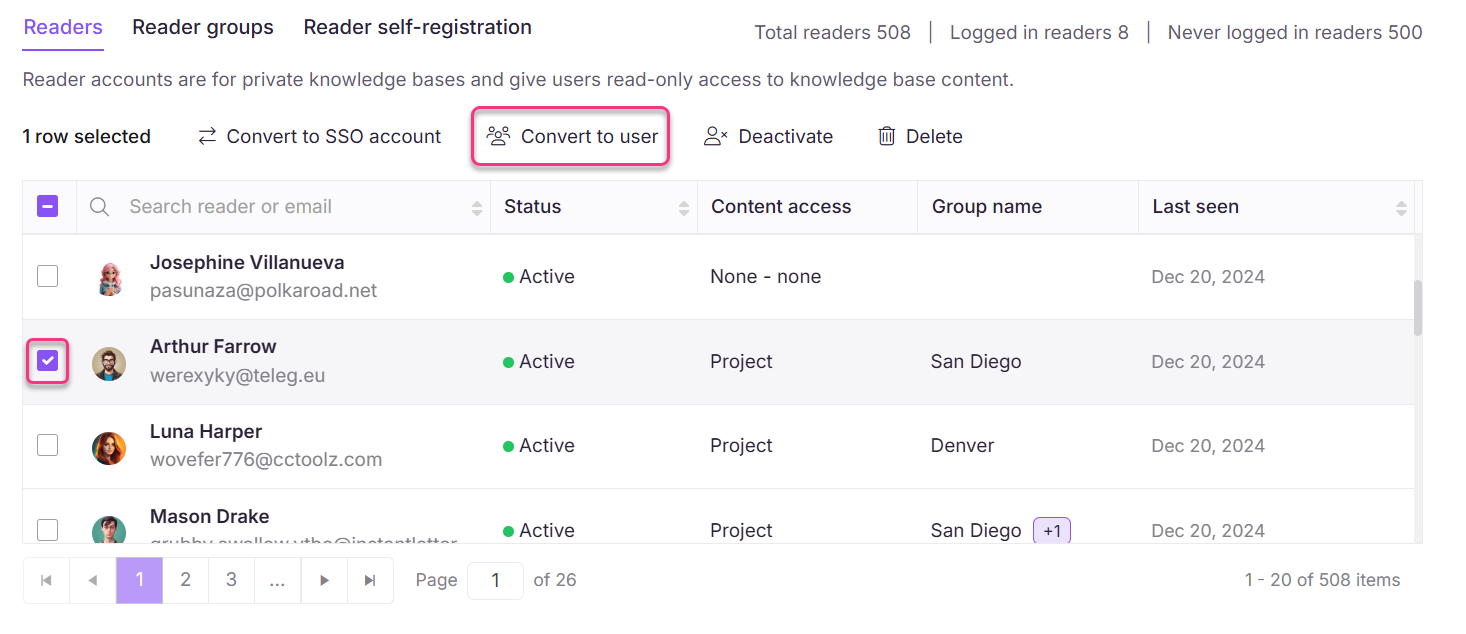
Task: Jump to first page via skip-back icon
Action: pos(46,580)
